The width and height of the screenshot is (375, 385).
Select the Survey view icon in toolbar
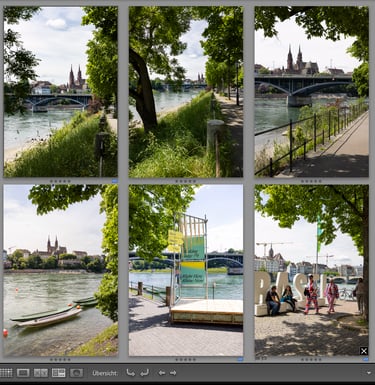[x=58, y=373]
